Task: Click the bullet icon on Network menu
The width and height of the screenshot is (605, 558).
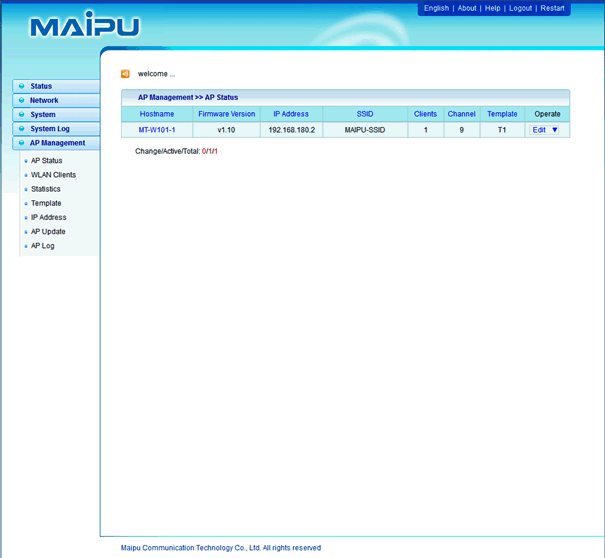Action: pyautogui.click(x=22, y=100)
